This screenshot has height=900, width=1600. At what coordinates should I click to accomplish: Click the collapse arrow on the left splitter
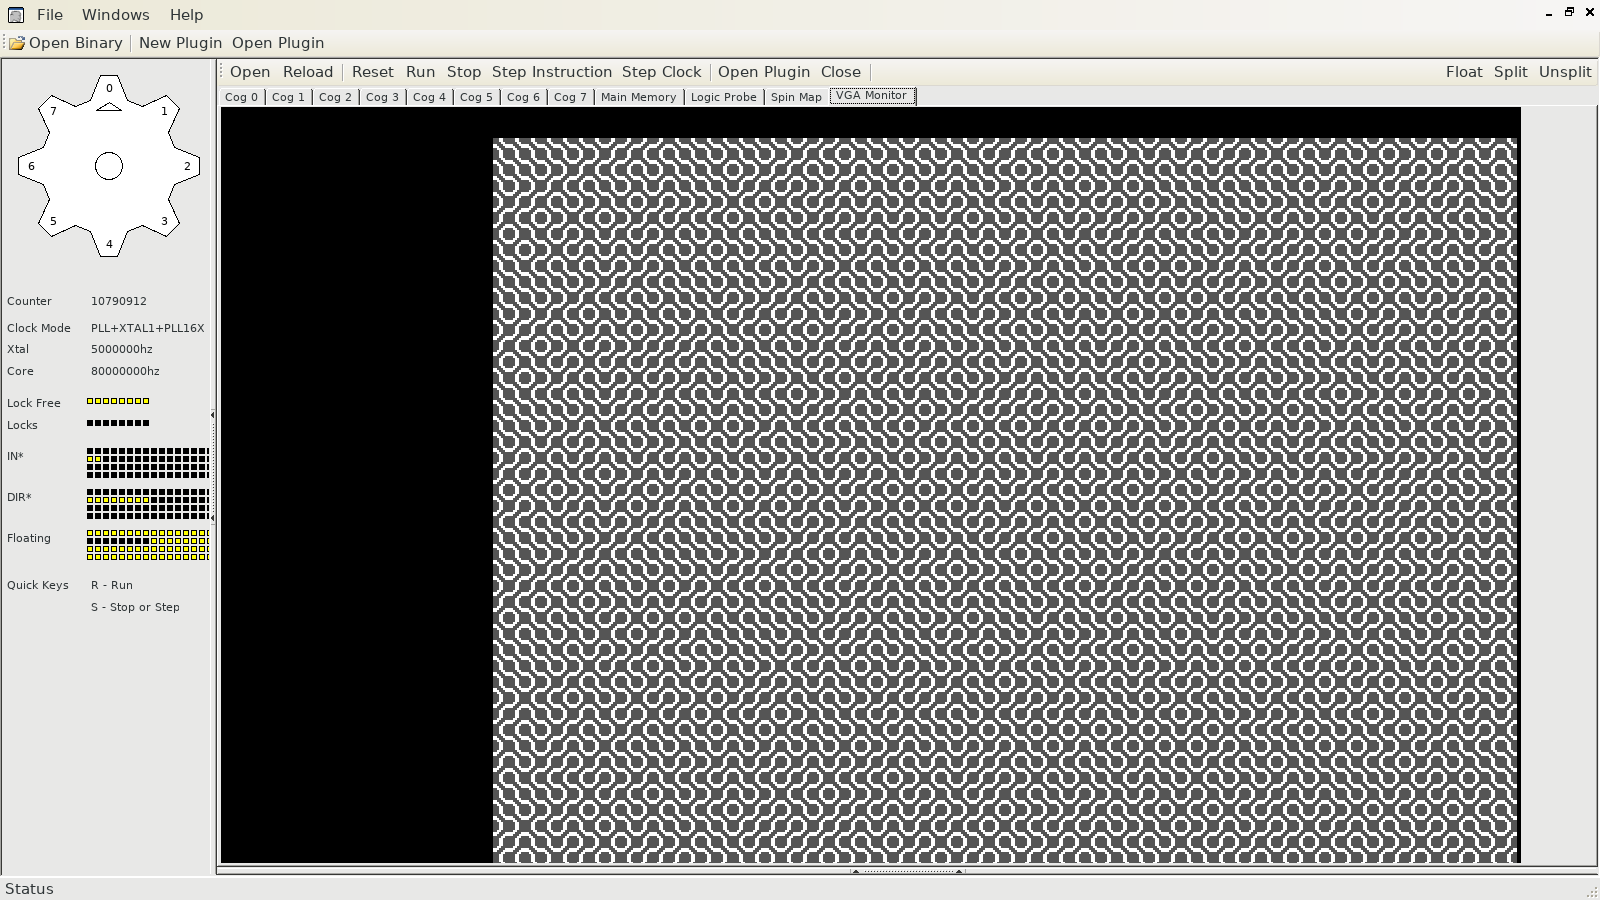coord(212,415)
